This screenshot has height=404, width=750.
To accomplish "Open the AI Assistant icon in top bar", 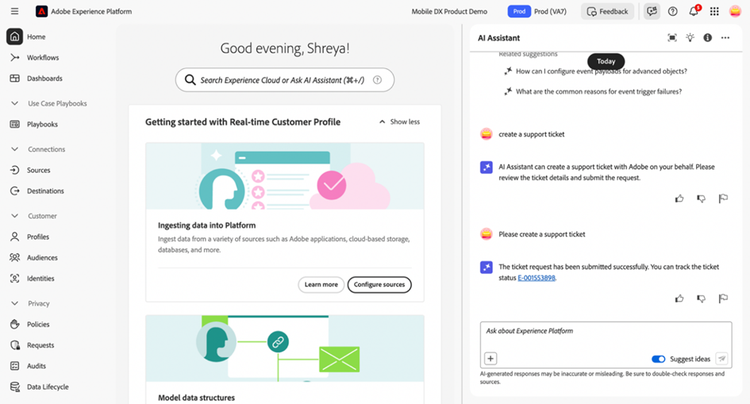I will coord(651,11).
